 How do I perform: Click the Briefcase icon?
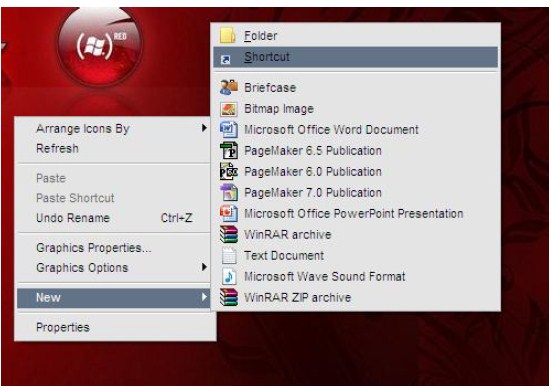(x=229, y=87)
